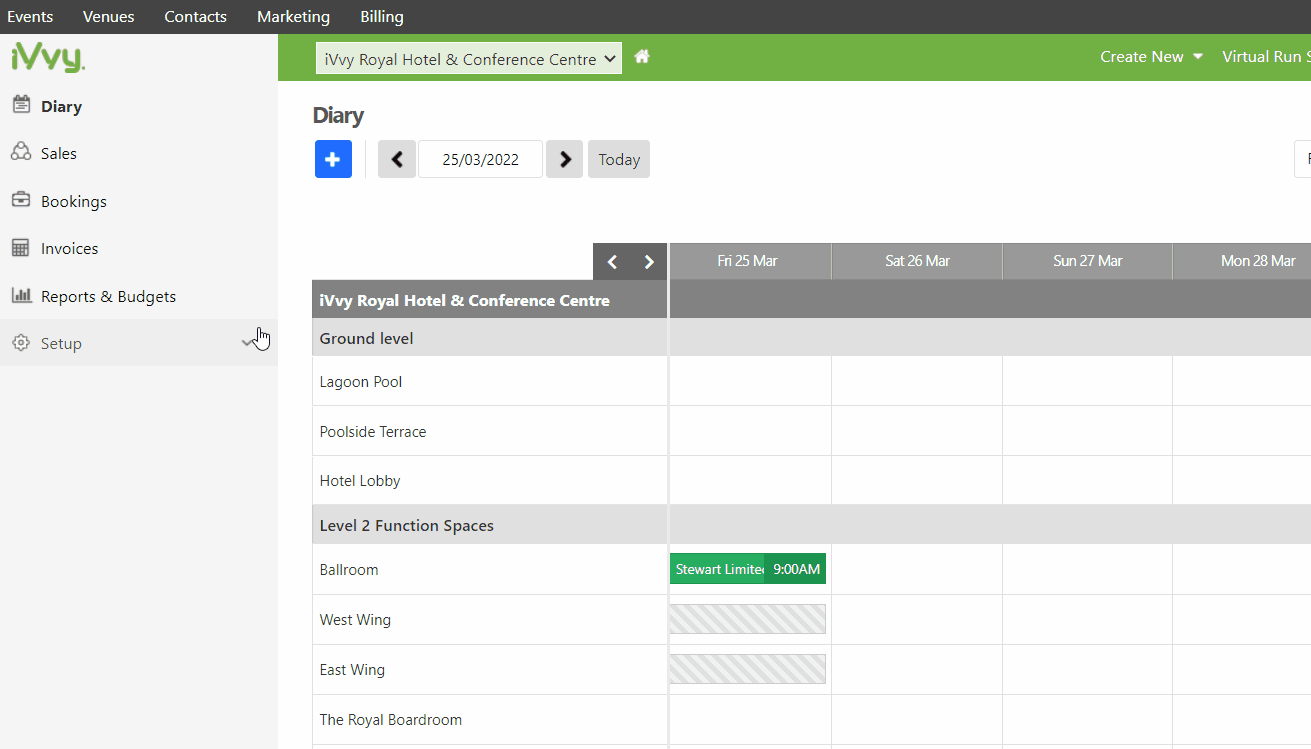Open the Contacts menu

tap(195, 17)
